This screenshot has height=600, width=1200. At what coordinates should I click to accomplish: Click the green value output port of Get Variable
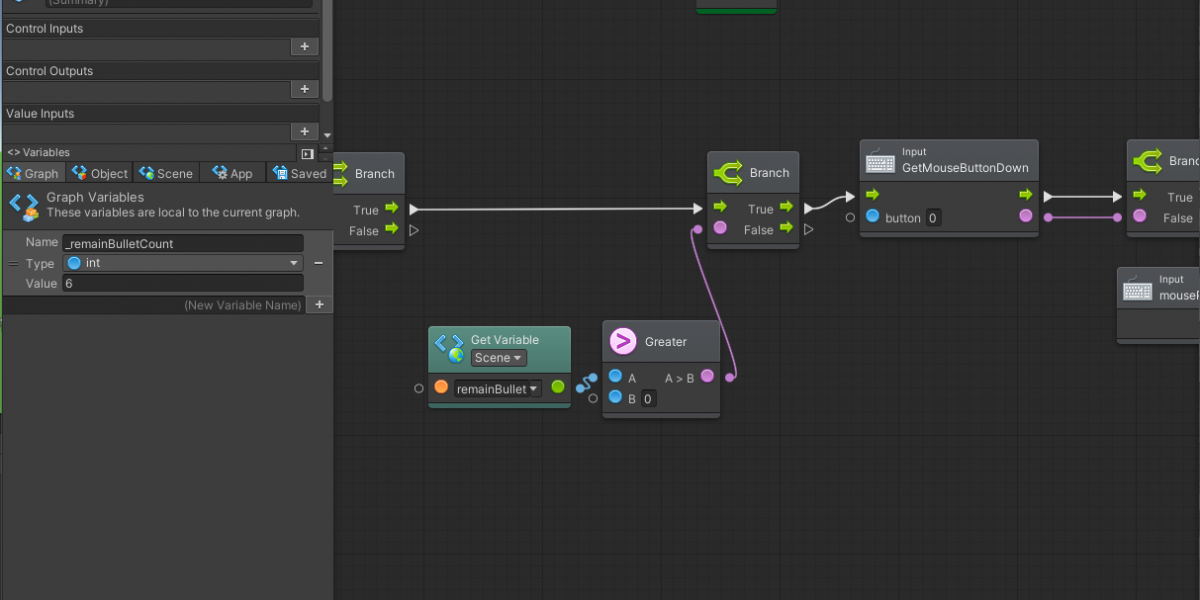558,387
